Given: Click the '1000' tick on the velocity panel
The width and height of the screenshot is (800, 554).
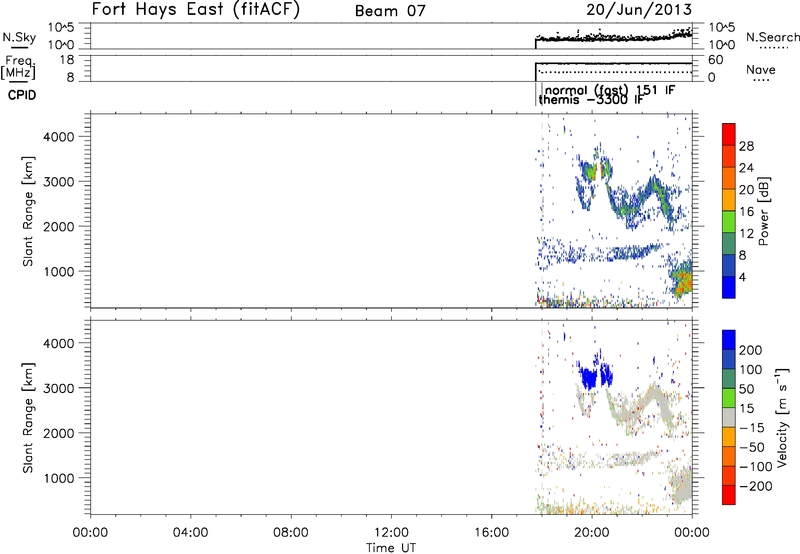Looking at the screenshot, I should 59,478.
